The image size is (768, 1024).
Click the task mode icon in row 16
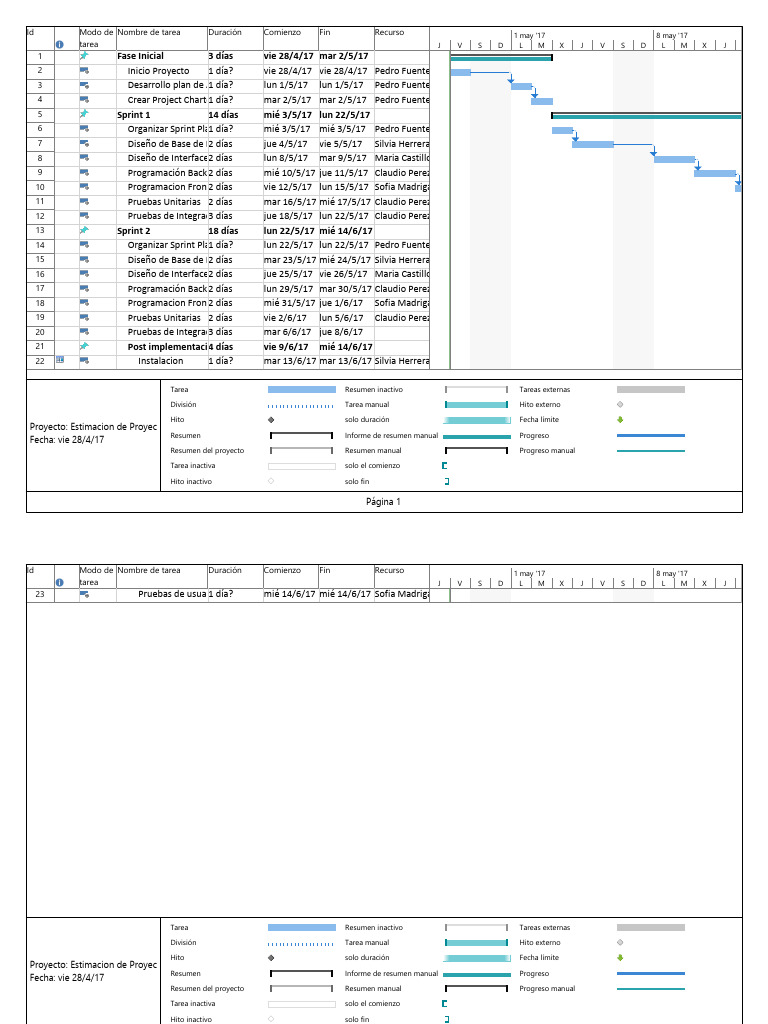84,274
